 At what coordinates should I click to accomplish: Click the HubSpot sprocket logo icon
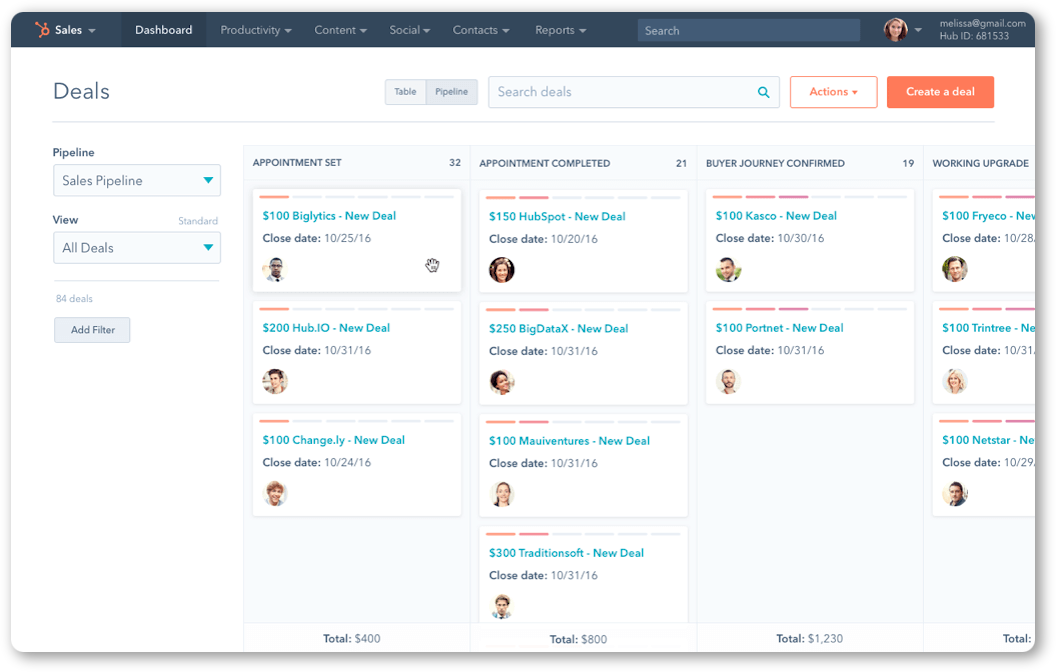(x=42, y=30)
